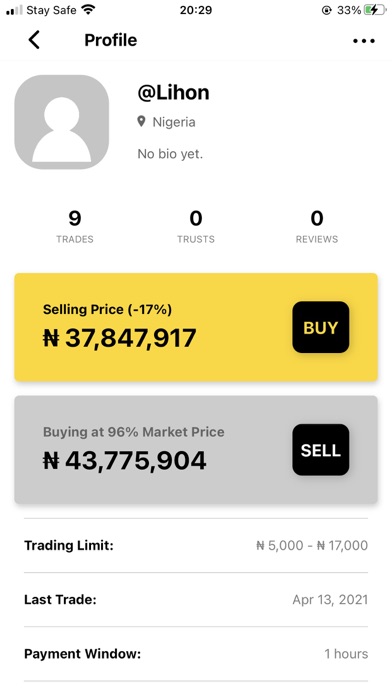Viewport: 392px width, 696px height.
Task: Click the black SELL button
Action: 321,450
